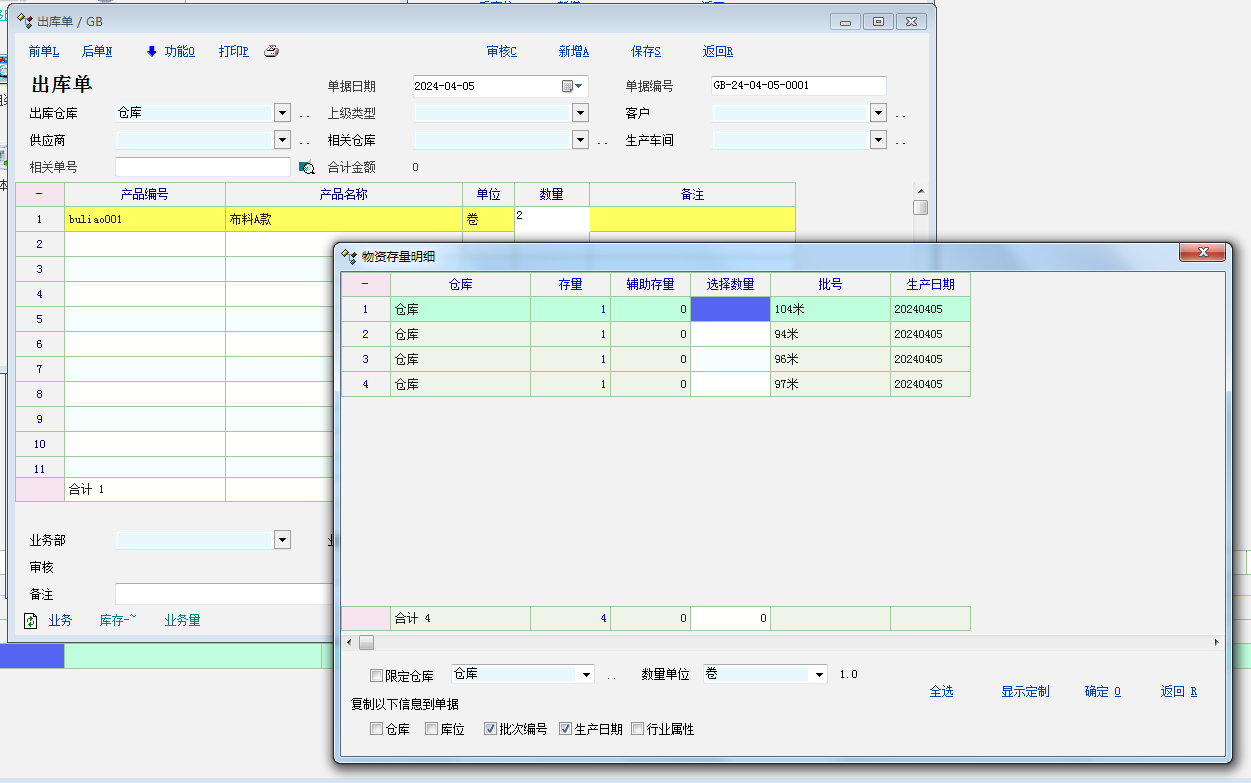Image resolution: width=1251 pixels, height=783 pixels.
Task: Click 选择数量 cell for batch 94米
Action: (730, 334)
